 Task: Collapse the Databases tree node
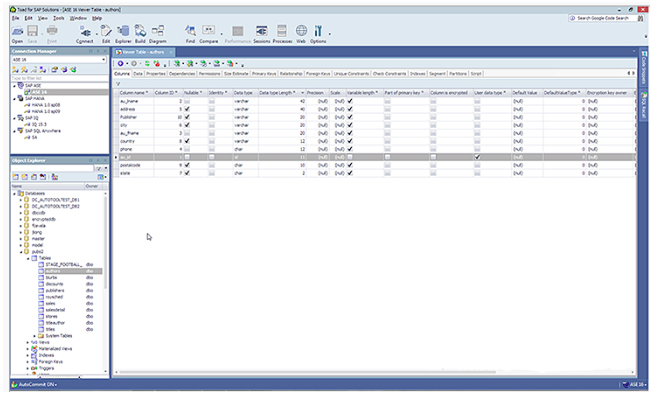point(15,194)
